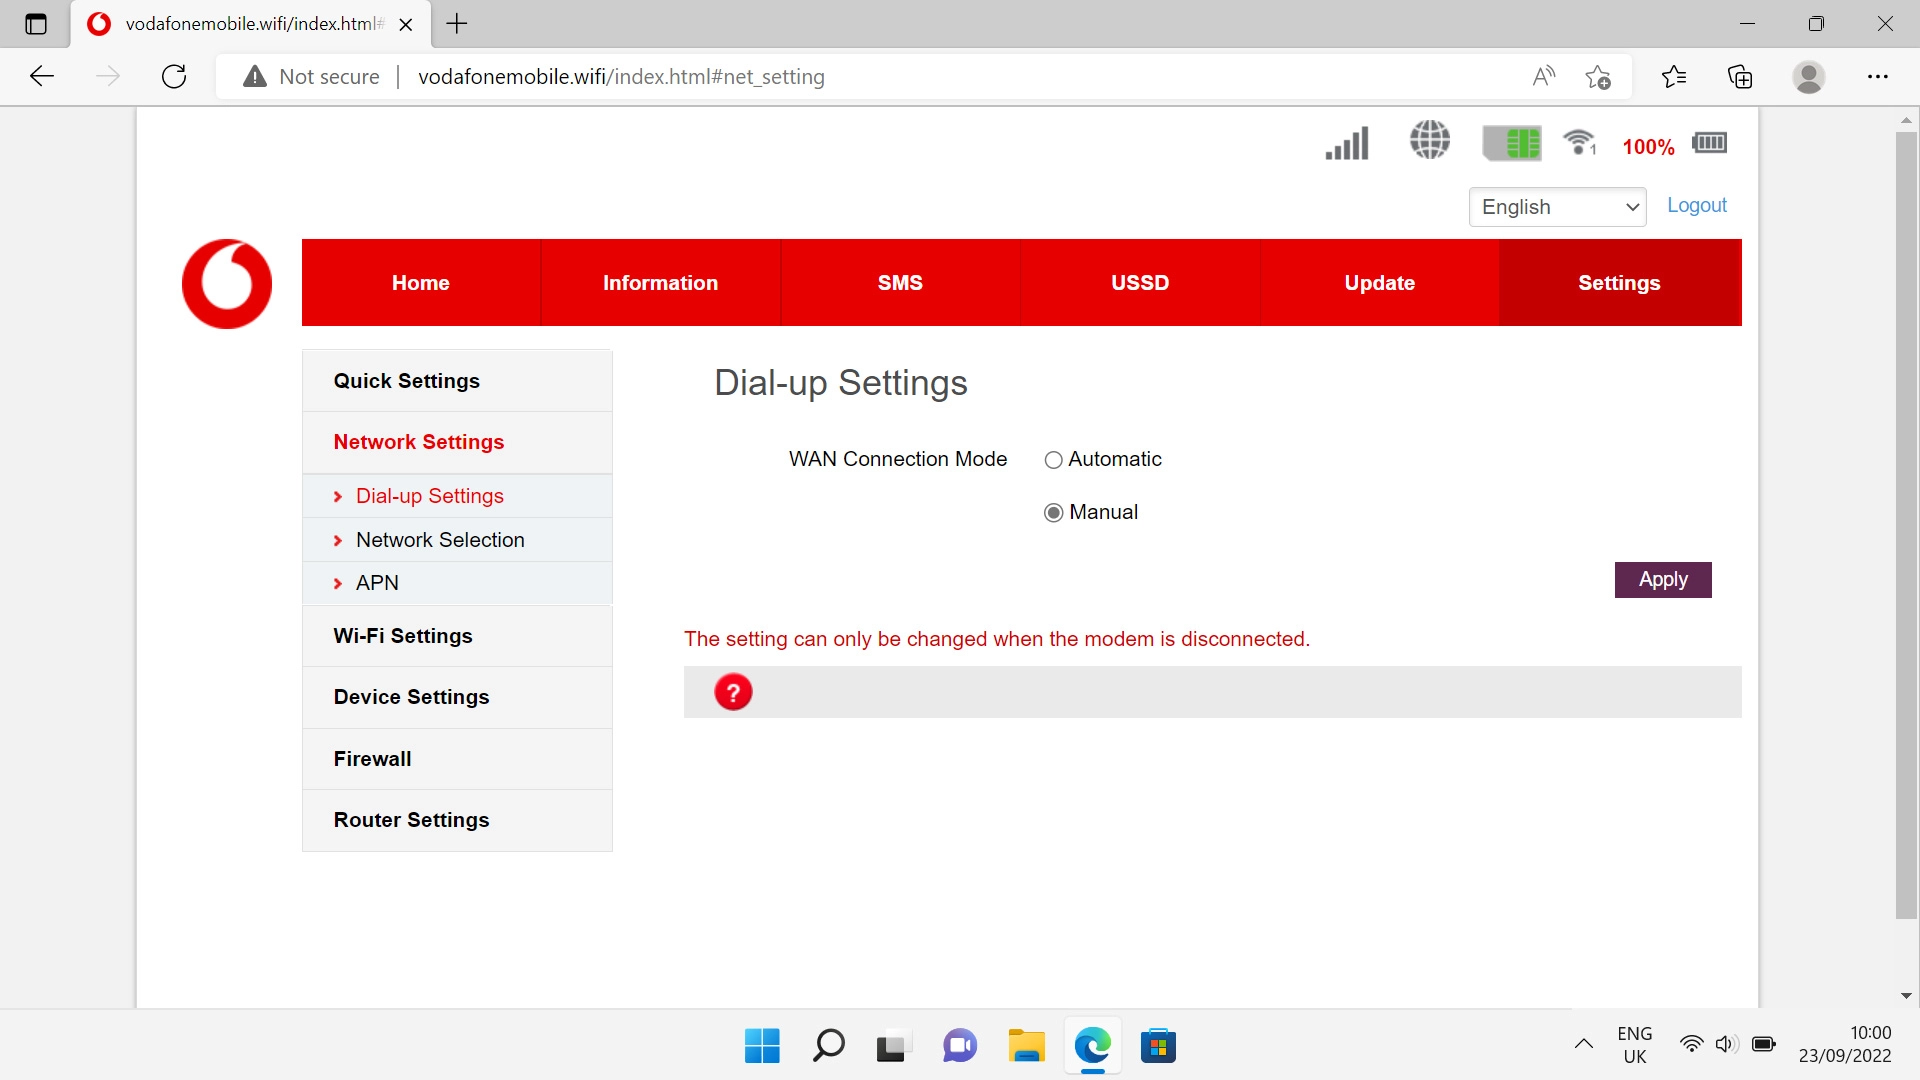
Task: Open Network Selection submenu item
Action: 440,540
